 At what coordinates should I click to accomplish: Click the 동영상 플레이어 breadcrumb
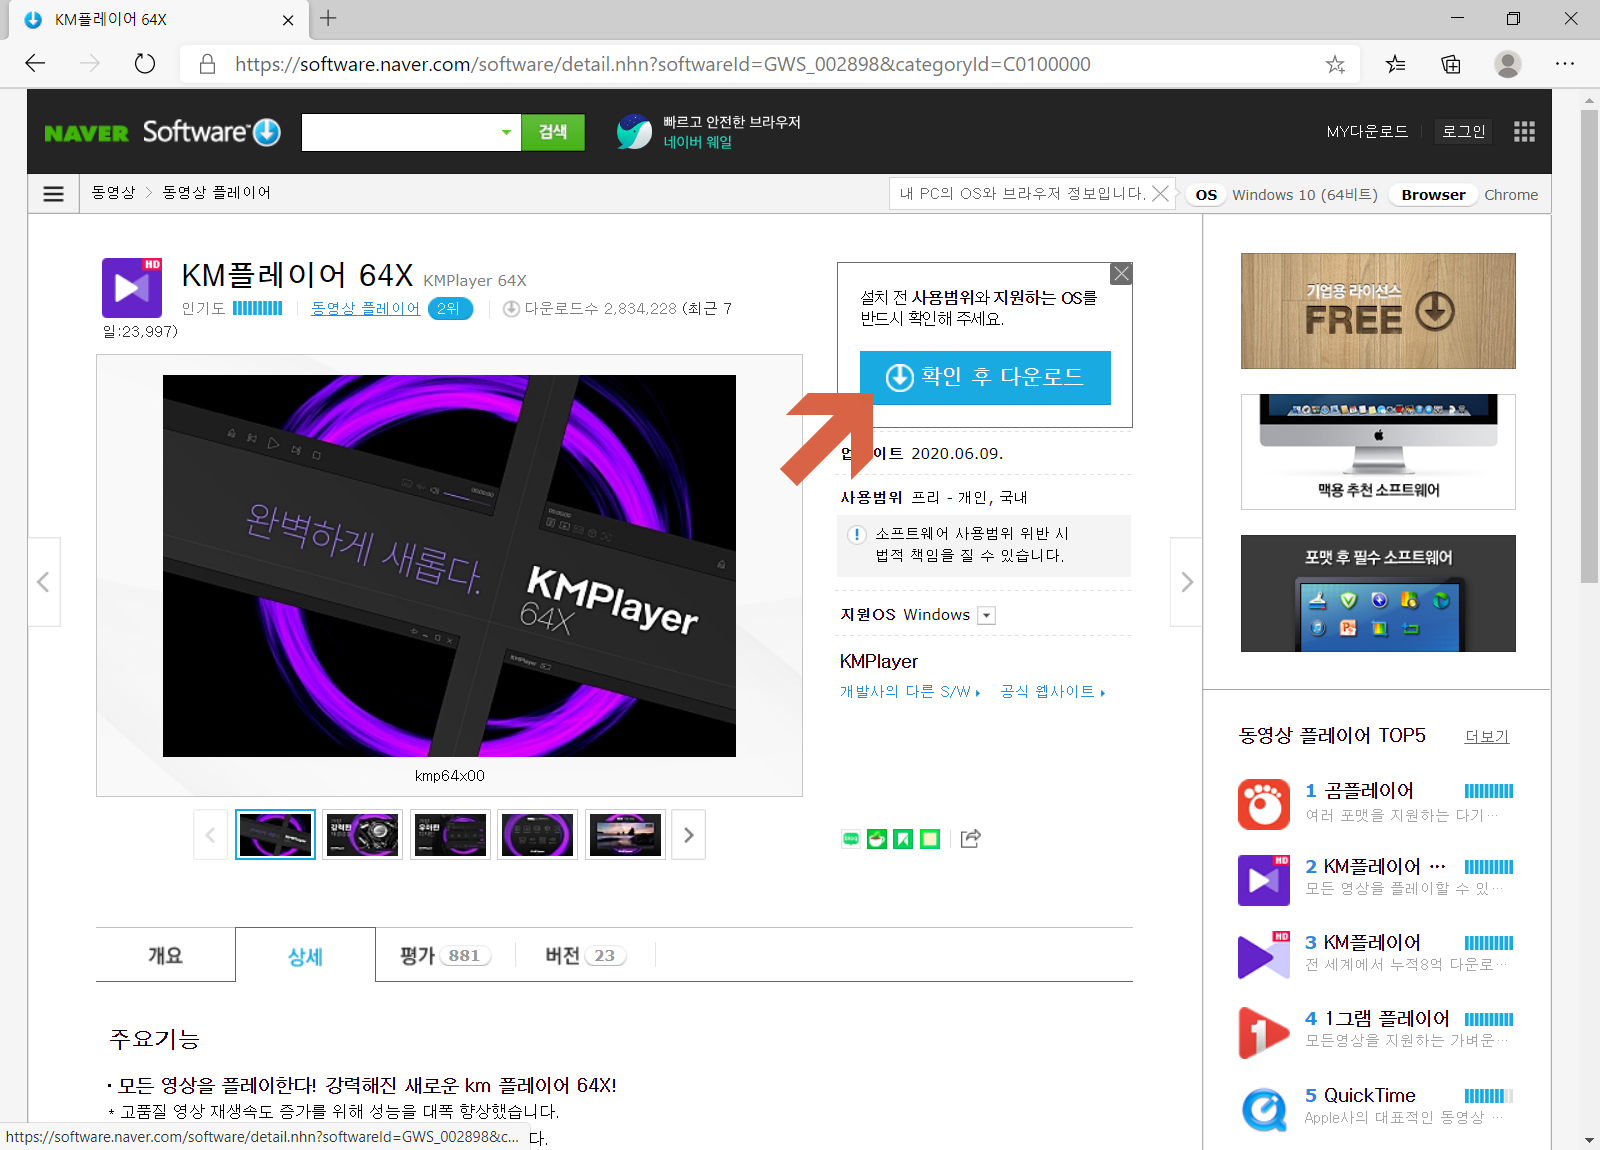[x=217, y=192]
